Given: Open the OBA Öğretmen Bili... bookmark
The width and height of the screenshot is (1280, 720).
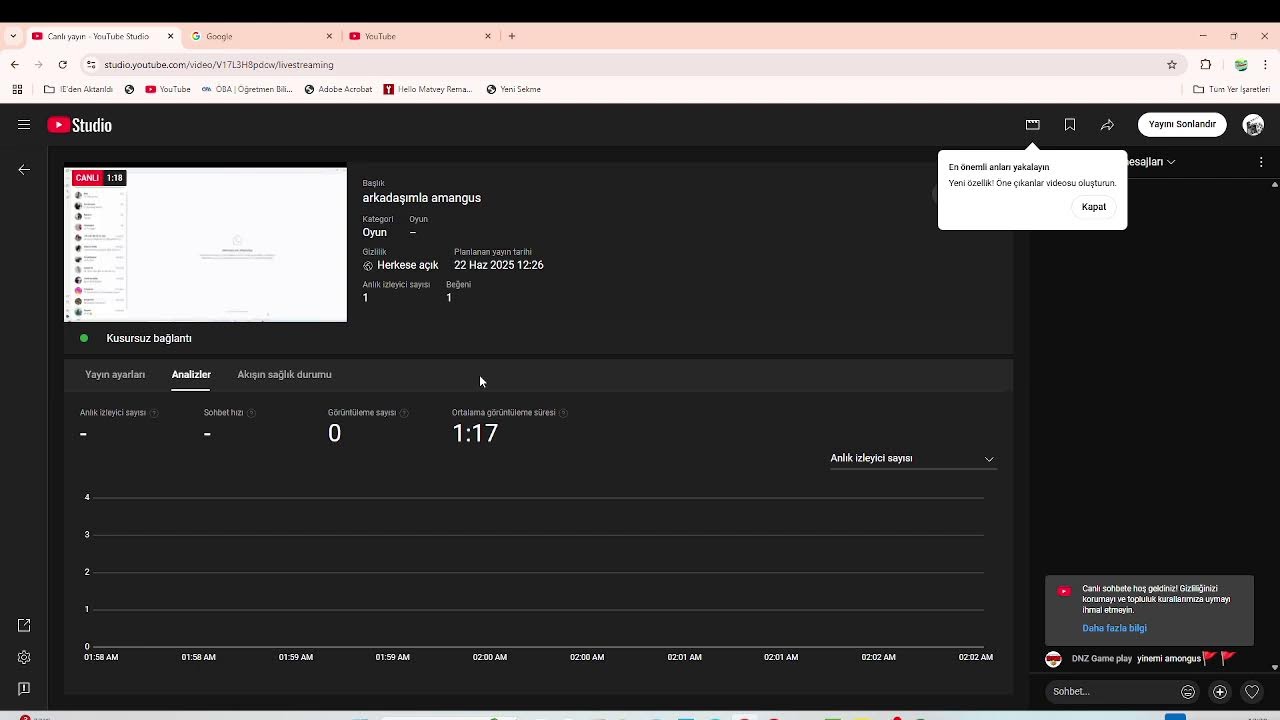Looking at the screenshot, I should tap(247, 89).
